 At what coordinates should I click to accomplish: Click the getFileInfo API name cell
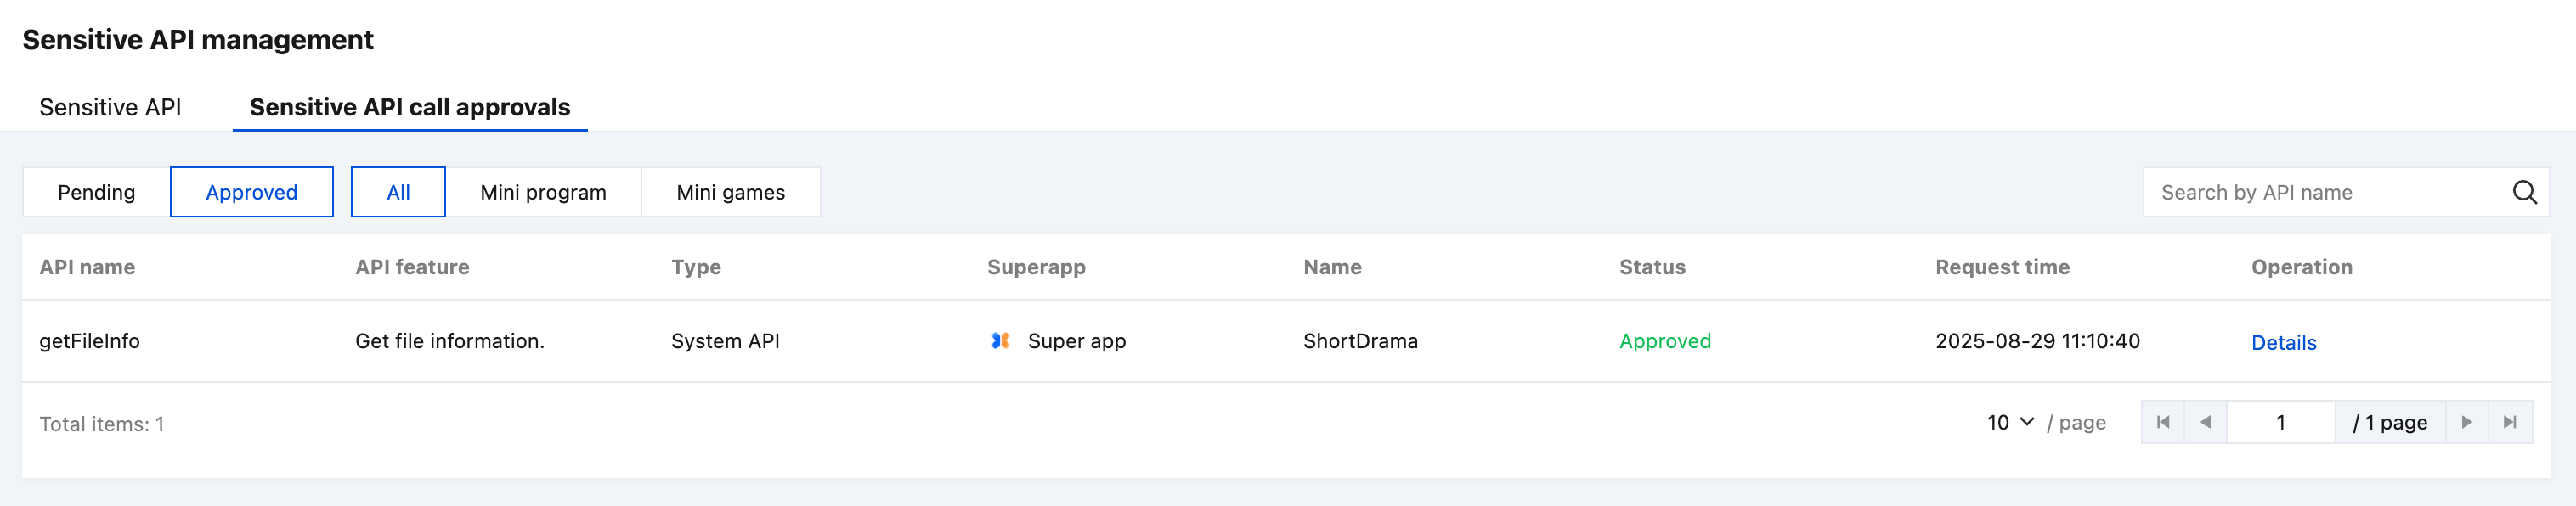89,341
